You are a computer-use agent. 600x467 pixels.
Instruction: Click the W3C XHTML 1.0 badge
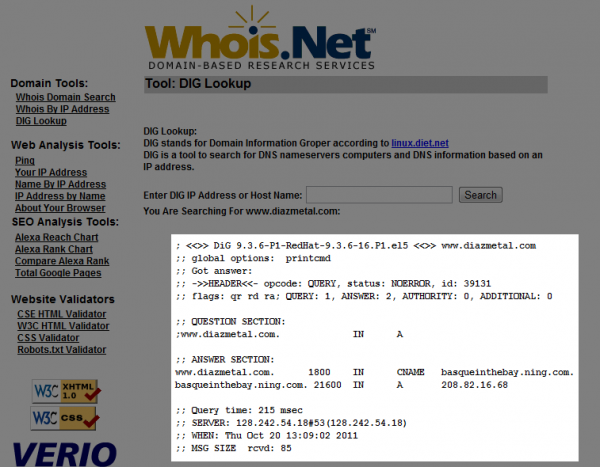coord(66,391)
